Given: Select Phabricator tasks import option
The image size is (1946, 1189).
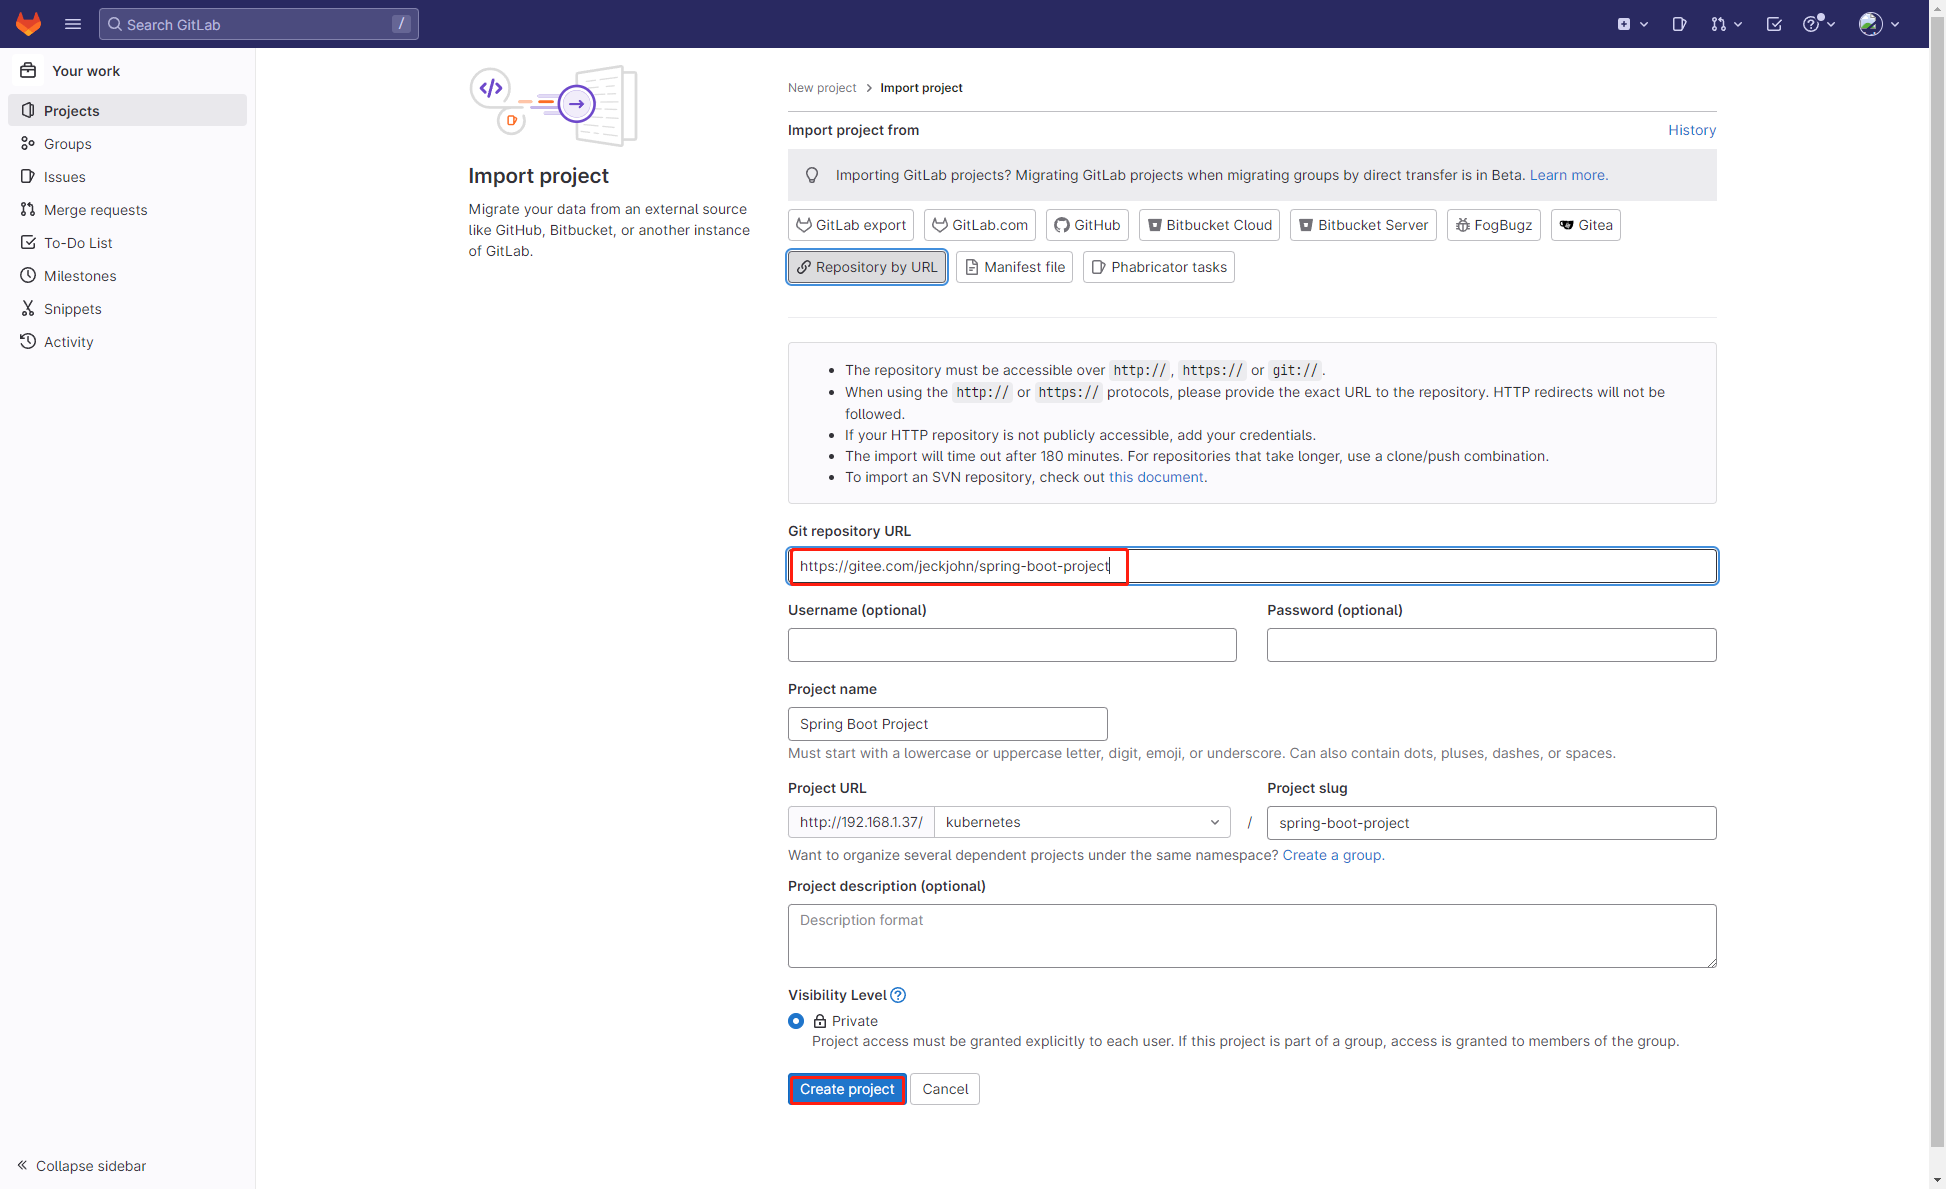Looking at the screenshot, I should tap(1159, 267).
